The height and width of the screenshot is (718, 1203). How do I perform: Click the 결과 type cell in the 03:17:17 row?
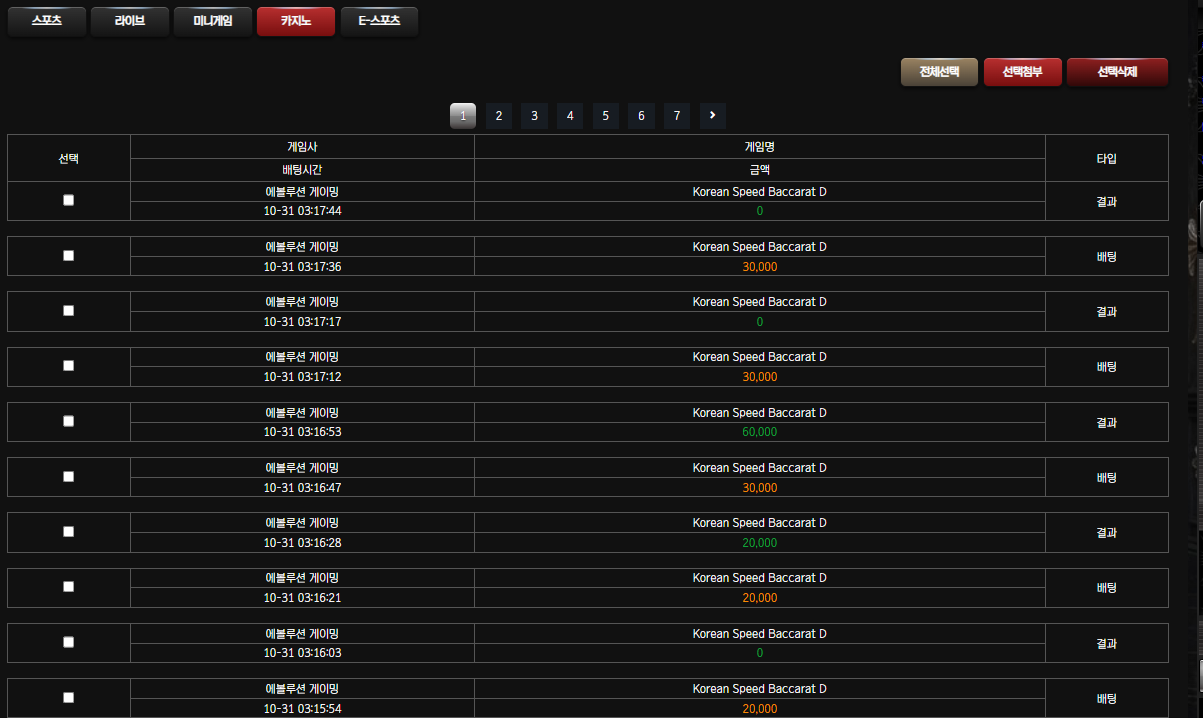1106,312
